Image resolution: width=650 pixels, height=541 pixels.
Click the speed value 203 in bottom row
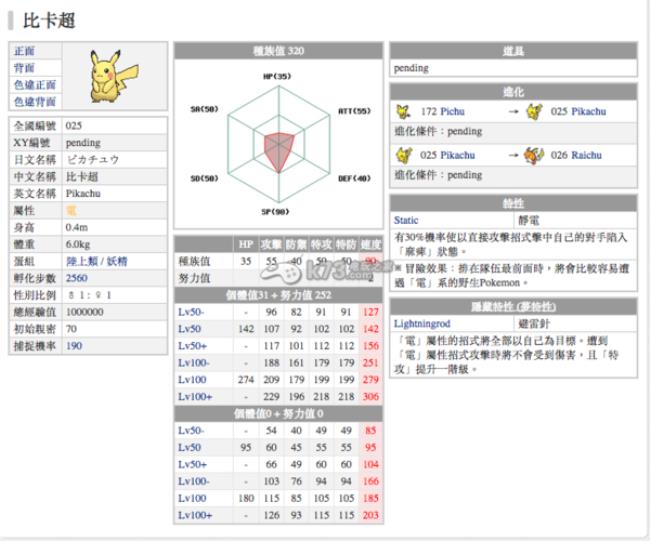371,515
